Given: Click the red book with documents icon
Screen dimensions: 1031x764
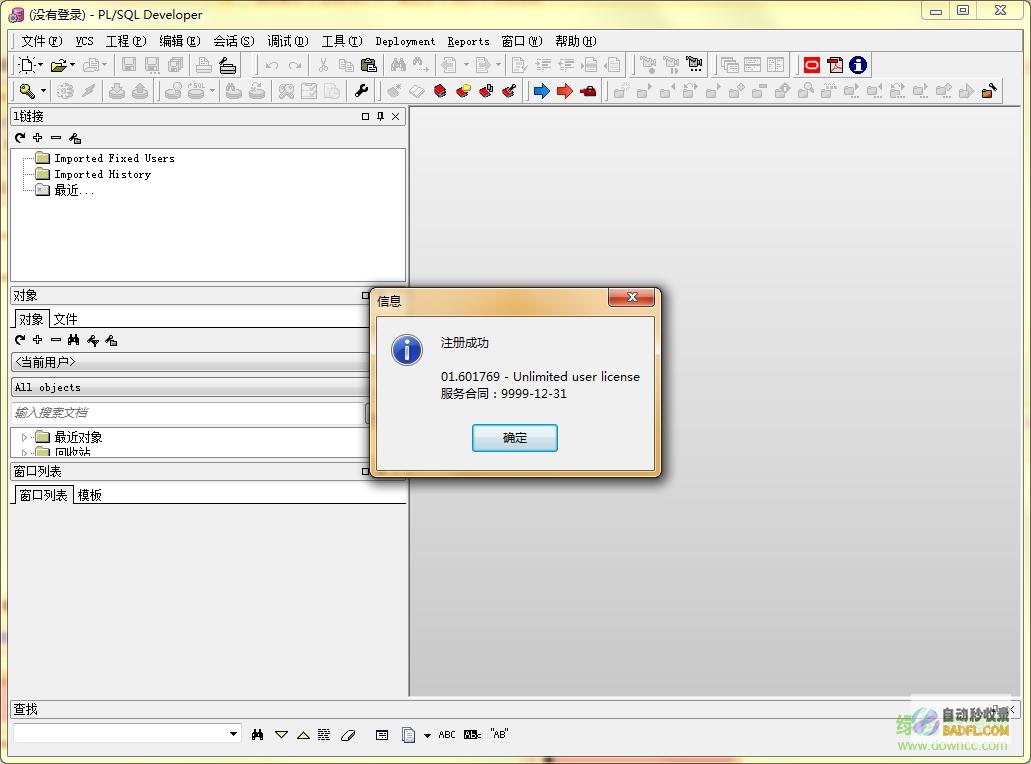Looking at the screenshot, I should coord(486,91).
